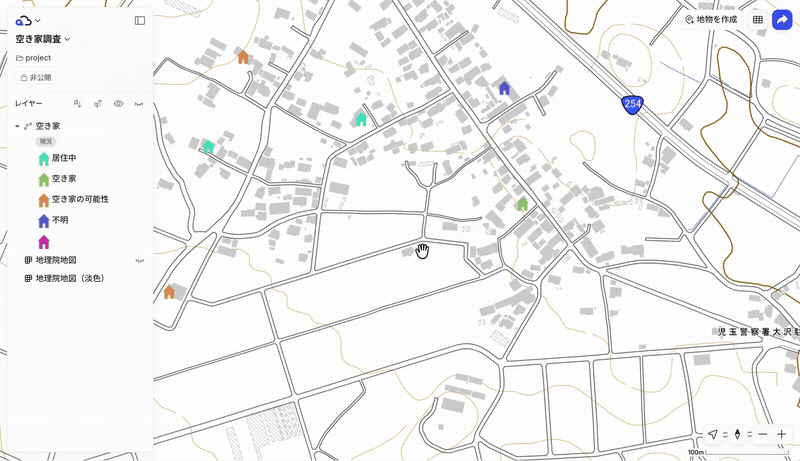Select the 空き家 point layer row
800x461 pixels.
click(80, 126)
